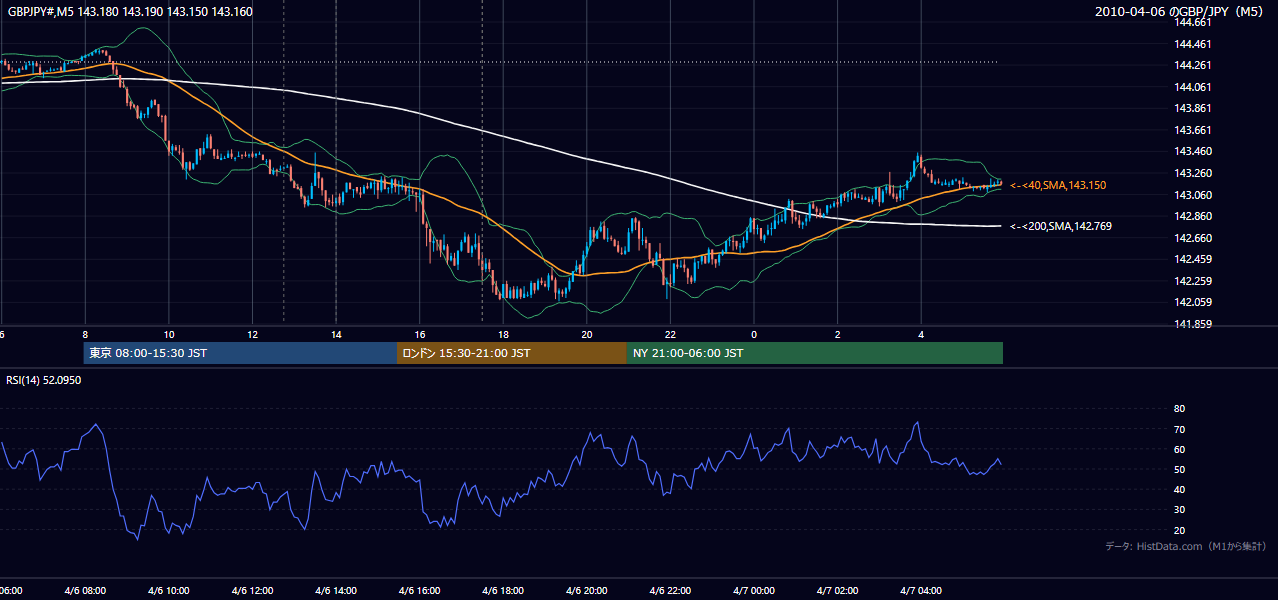Click the 4/7 00:00 bottom time label
Viewport: 1278px width, 600px height.
coord(754,591)
